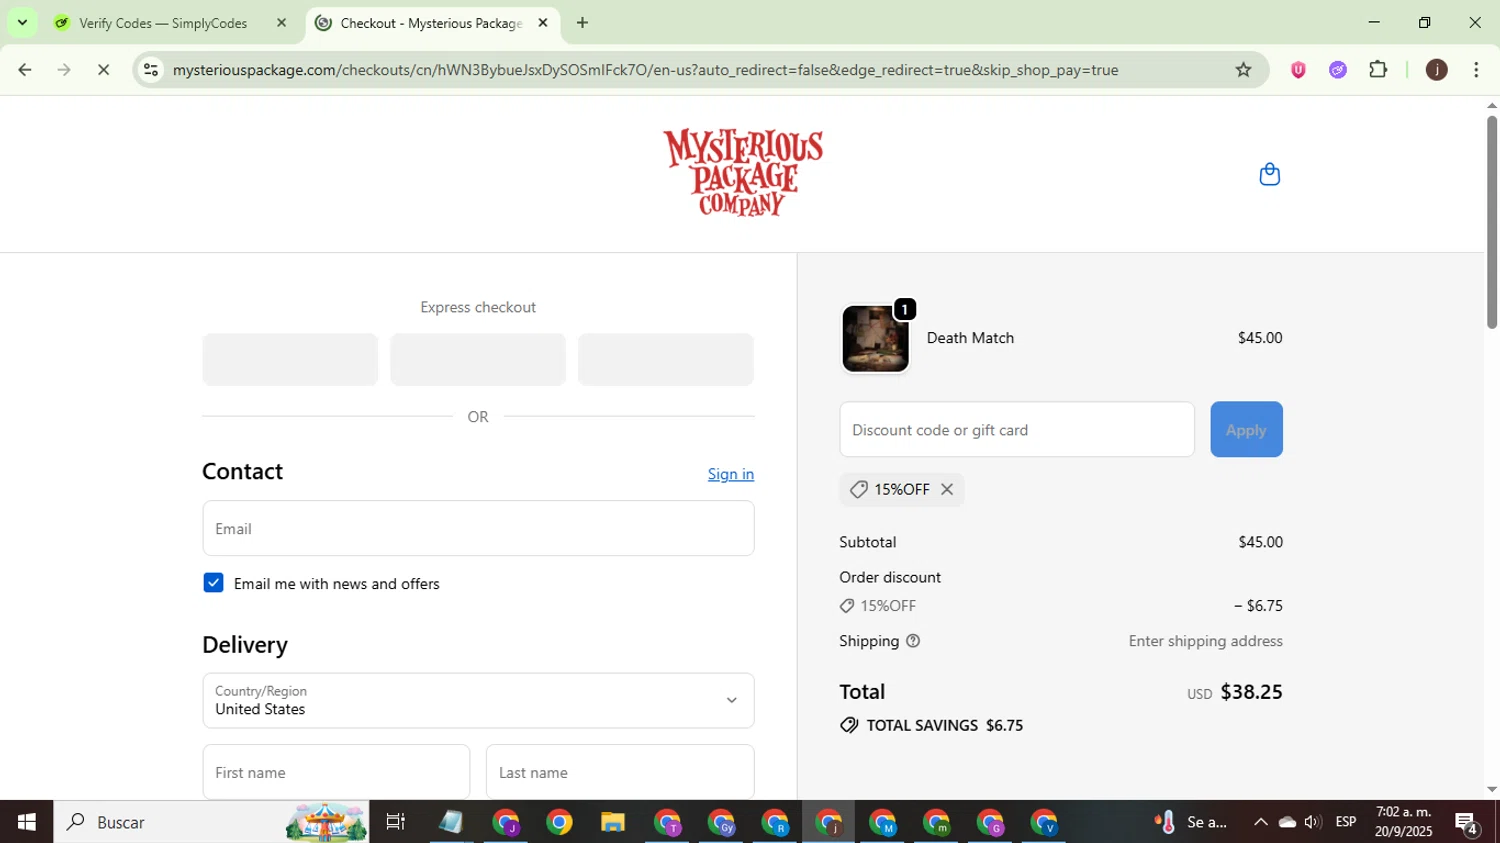Screen dimensions: 1500x843
Task: Click the first express checkout button
Action: [290, 359]
